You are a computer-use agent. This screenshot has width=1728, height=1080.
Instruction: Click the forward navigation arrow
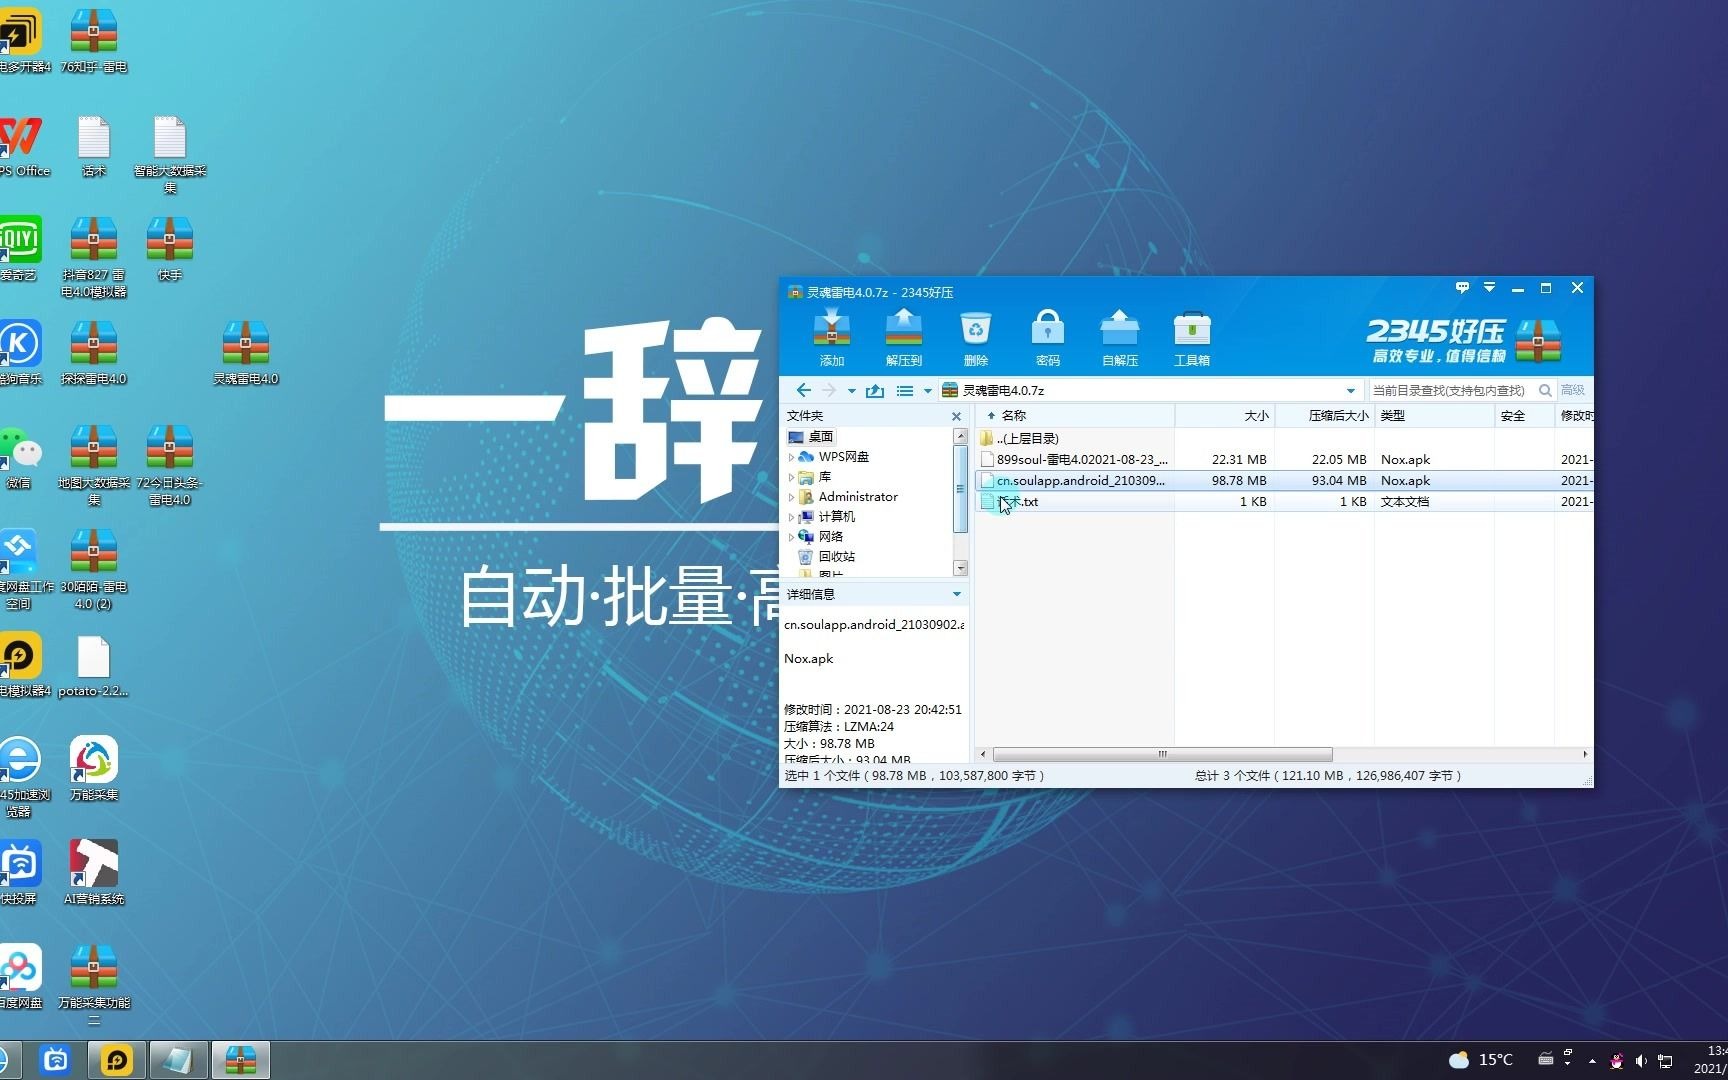pos(829,390)
